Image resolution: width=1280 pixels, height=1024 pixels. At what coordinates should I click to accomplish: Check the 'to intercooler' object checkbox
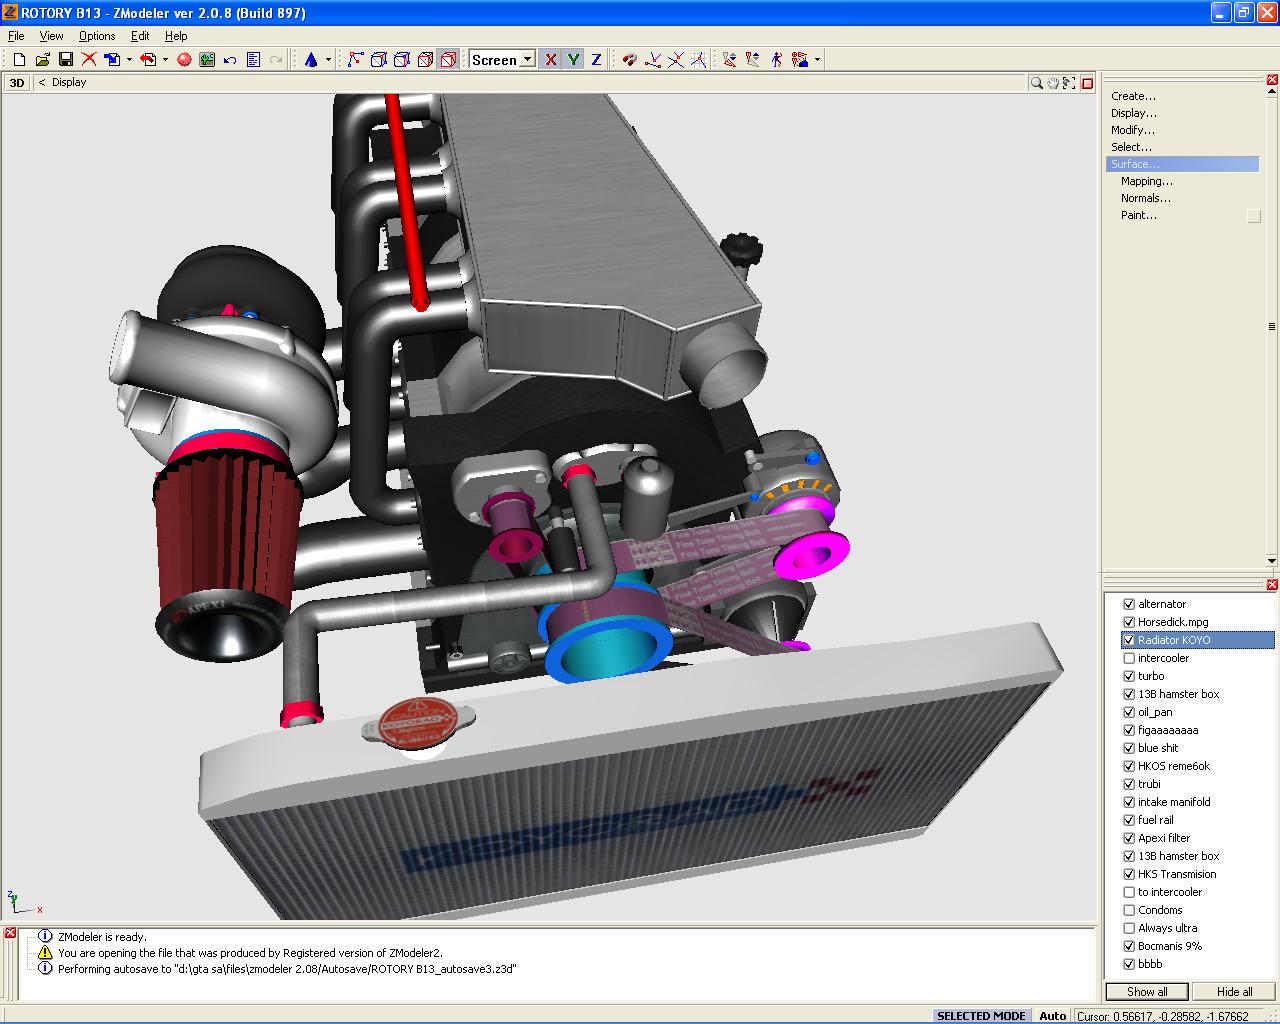(1129, 892)
